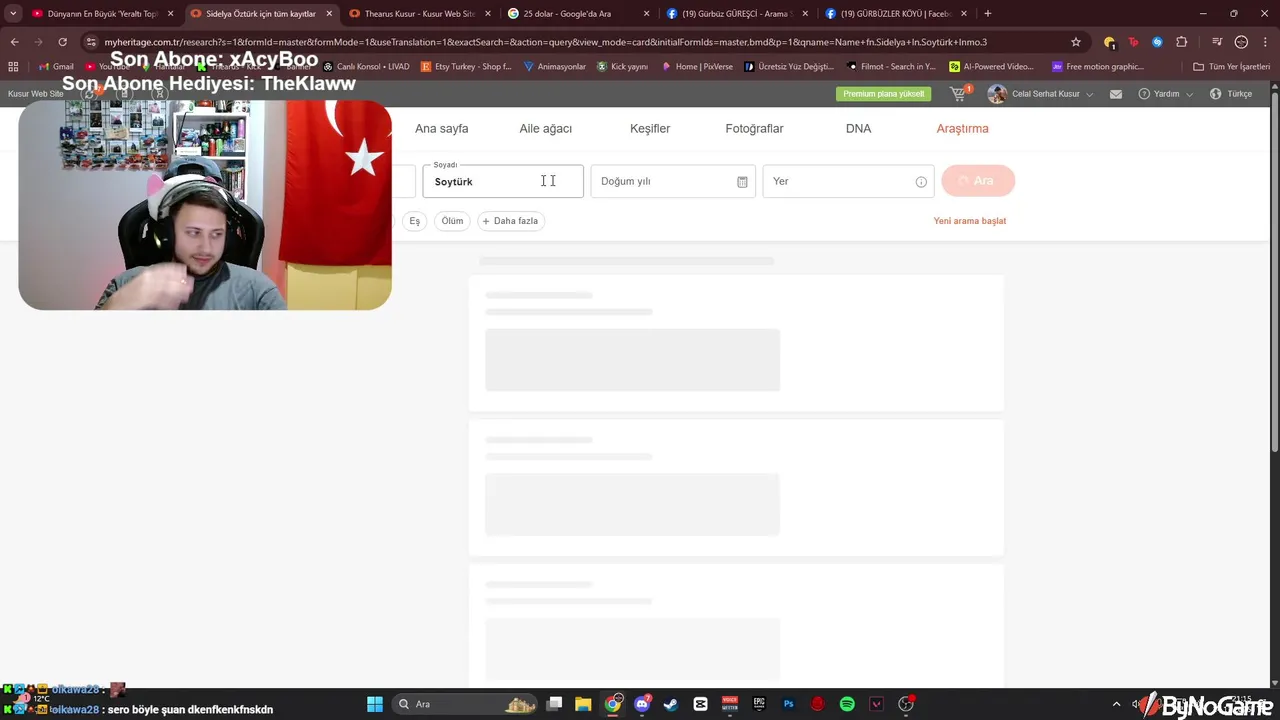Viewport: 1280px width, 720px height.
Task: Open the Araştırma menu
Action: tap(962, 129)
